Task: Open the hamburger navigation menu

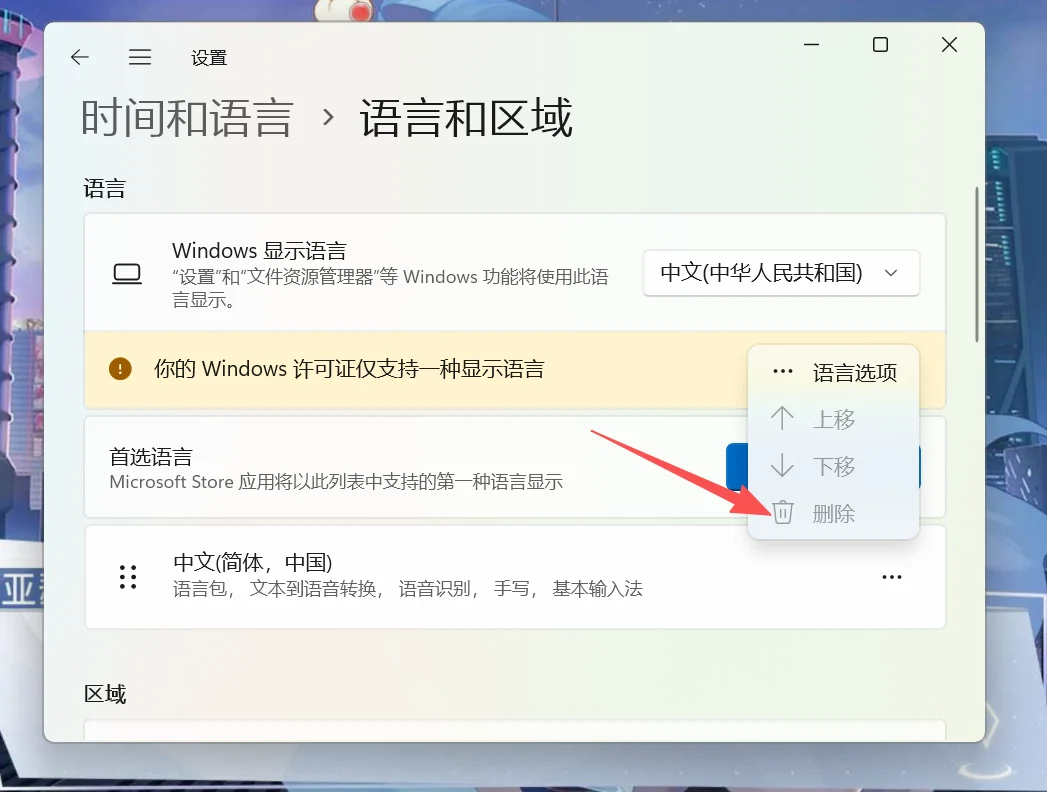Action: coord(140,57)
